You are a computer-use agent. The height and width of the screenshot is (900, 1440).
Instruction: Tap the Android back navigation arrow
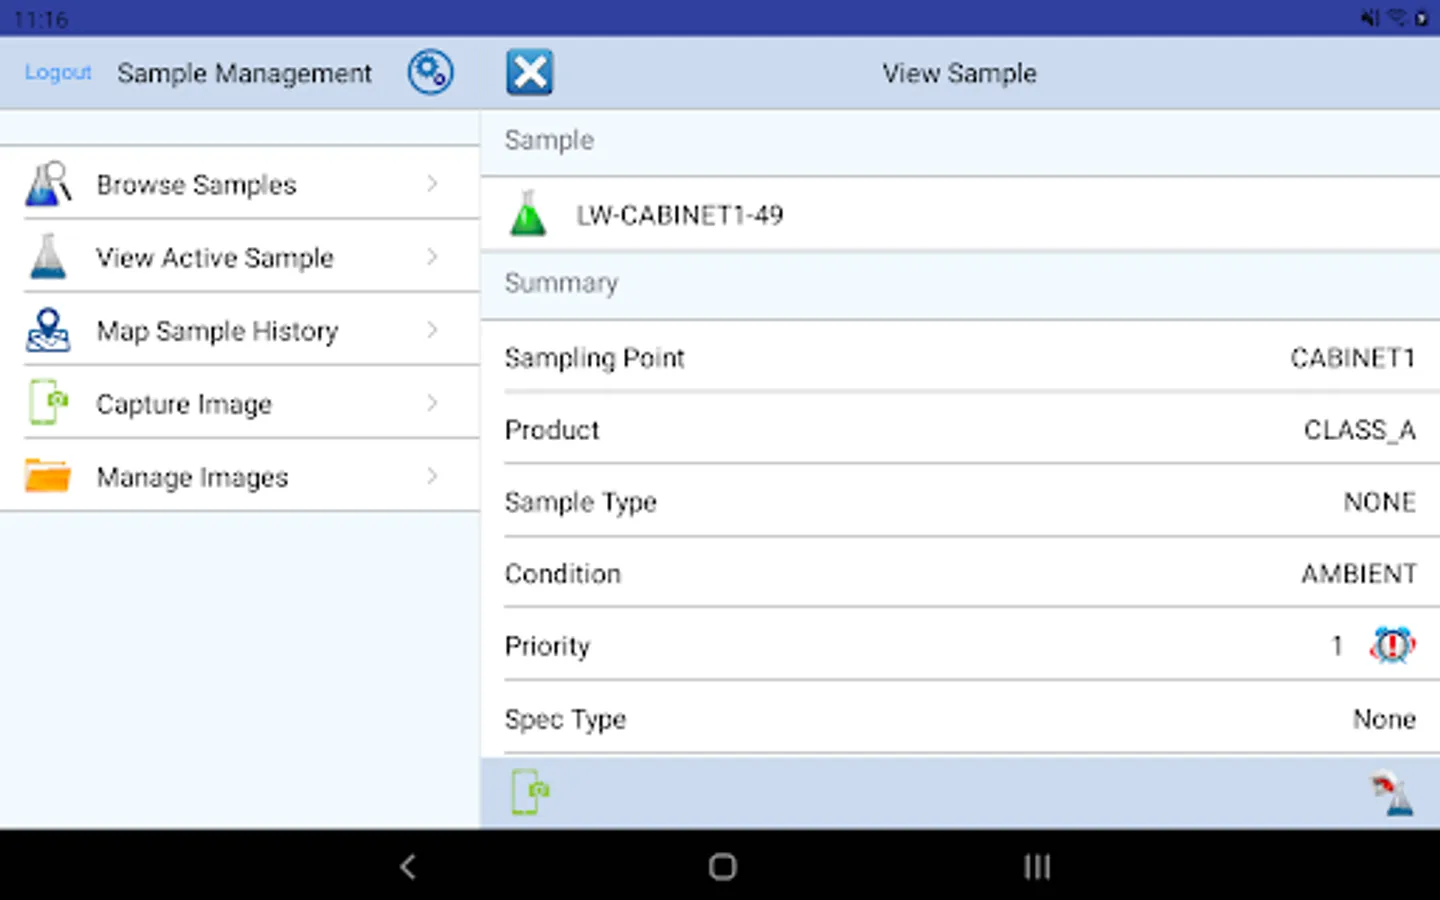pos(407,867)
